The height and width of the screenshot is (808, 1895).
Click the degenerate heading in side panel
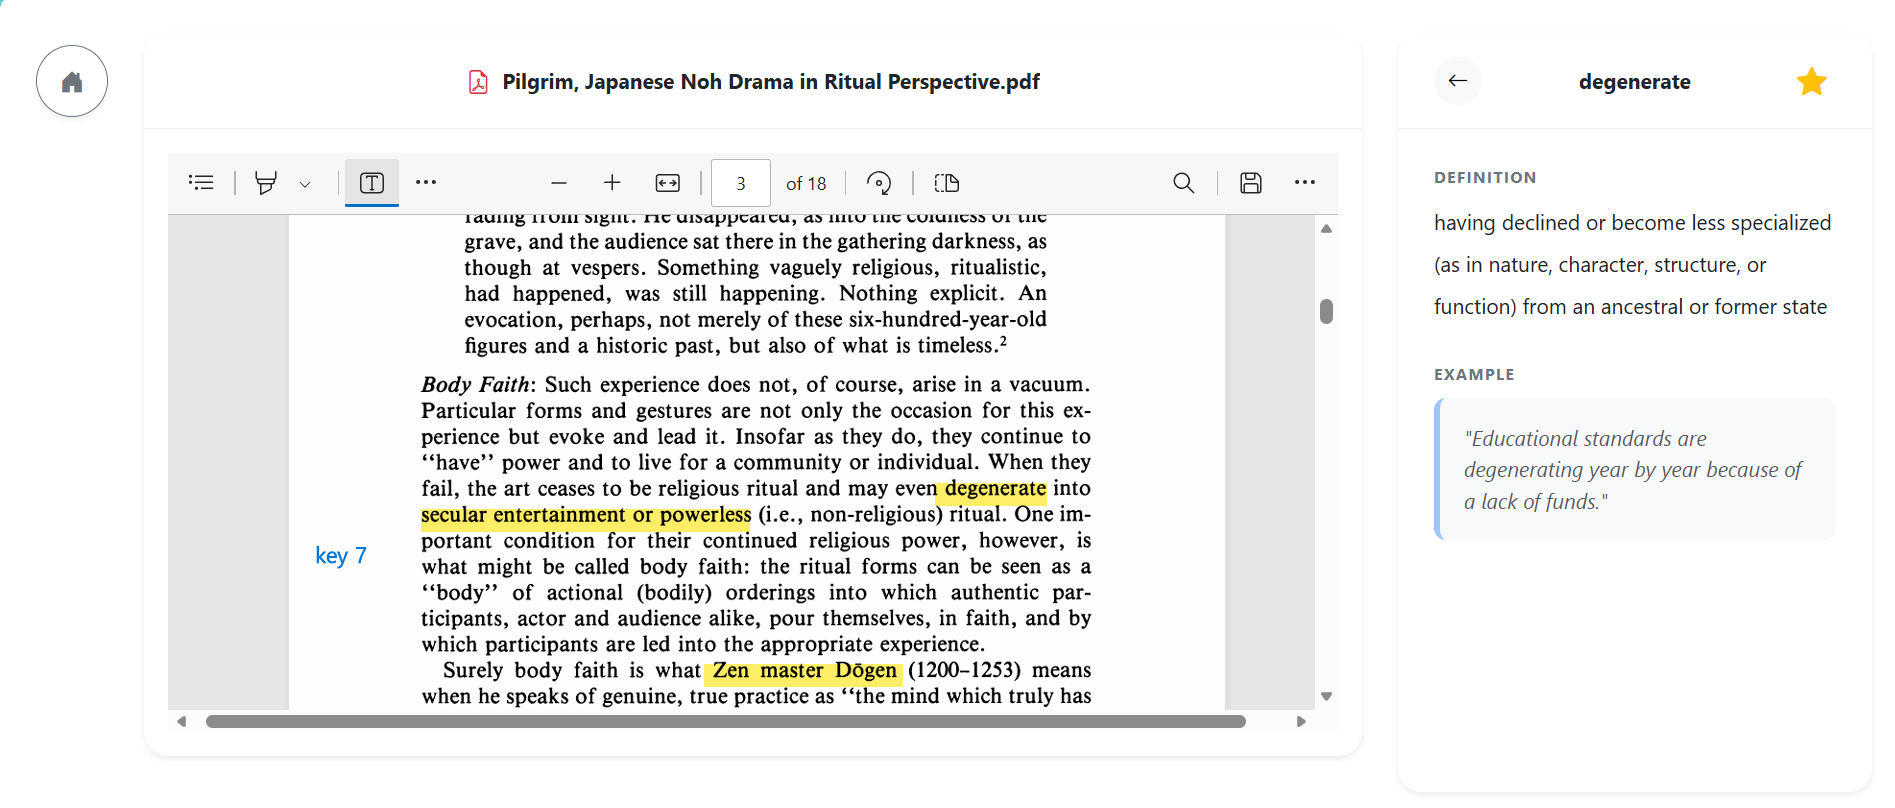(x=1634, y=82)
